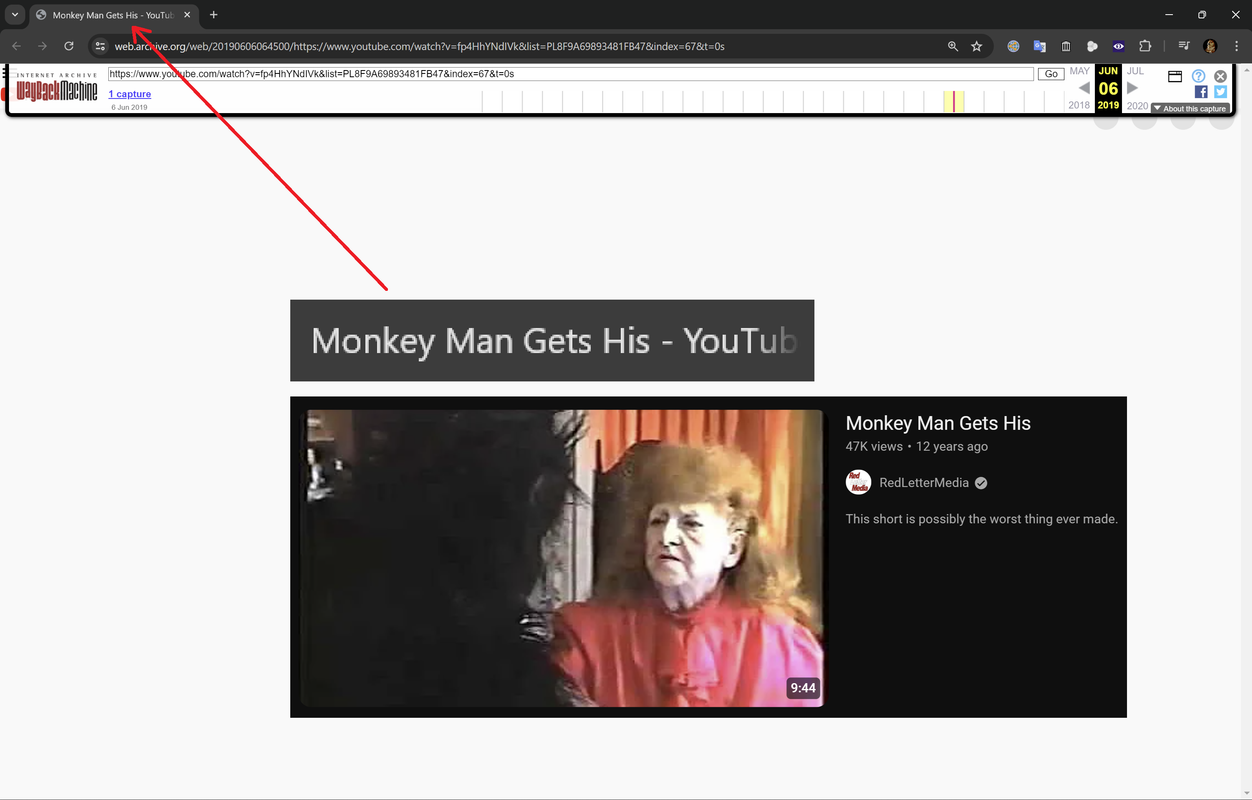
Task: Select the highlighted capture marker on timeline
Action: click(x=954, y=101)
